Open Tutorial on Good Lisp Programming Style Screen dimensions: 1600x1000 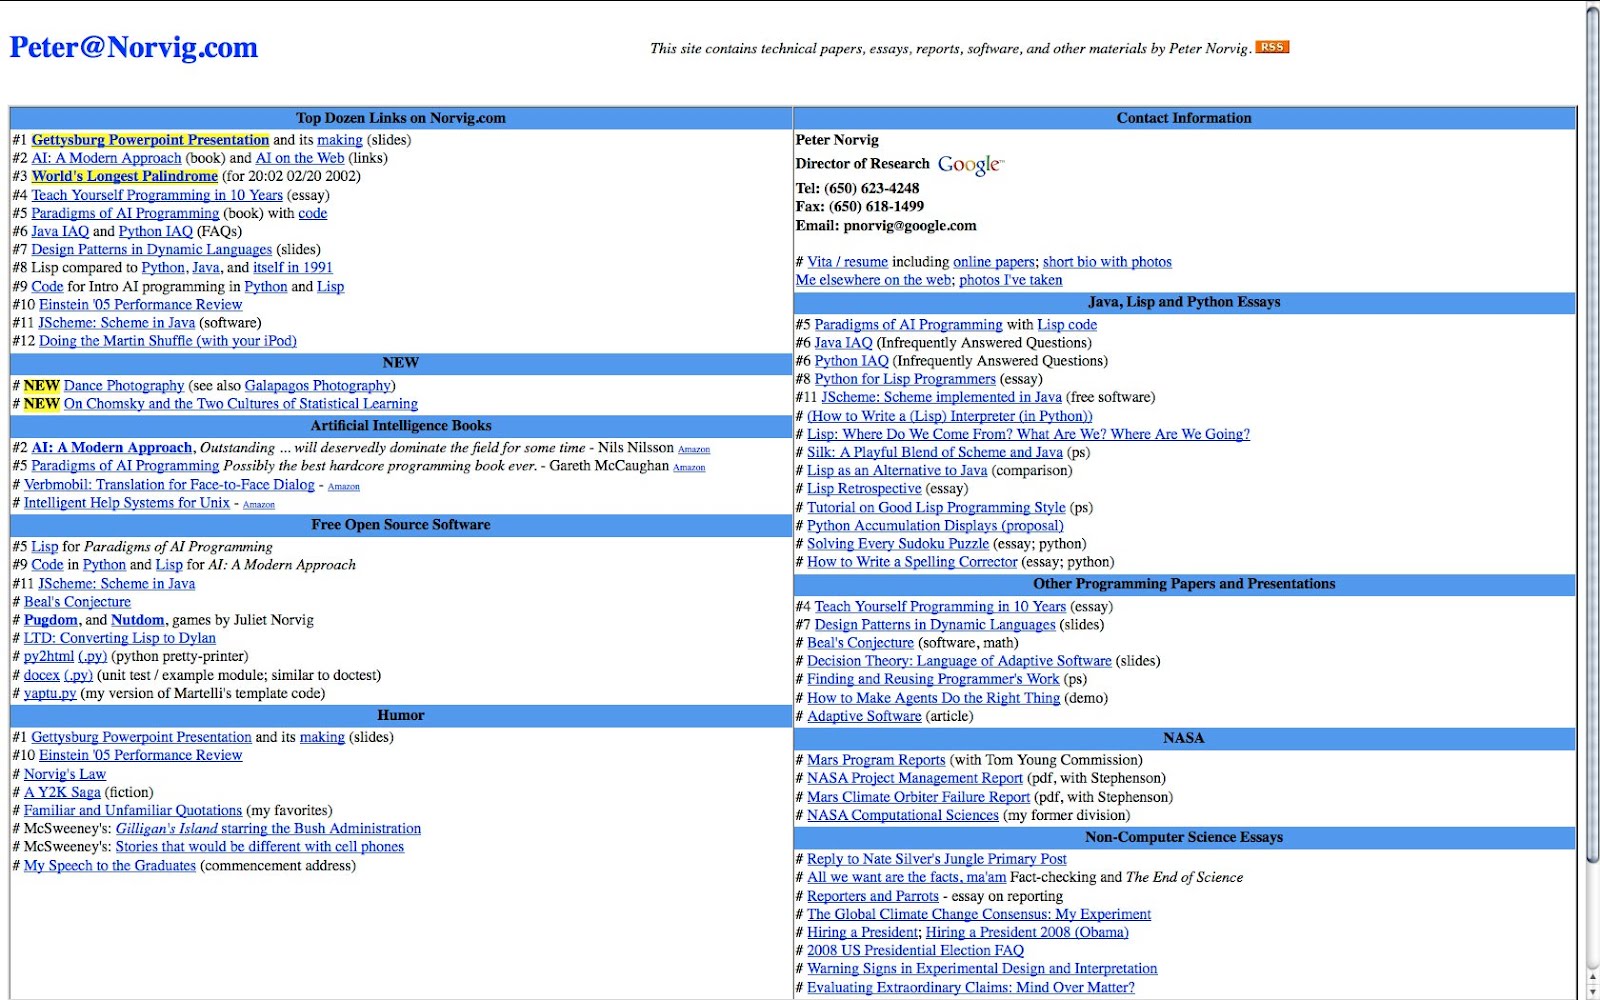pos(936,508)
